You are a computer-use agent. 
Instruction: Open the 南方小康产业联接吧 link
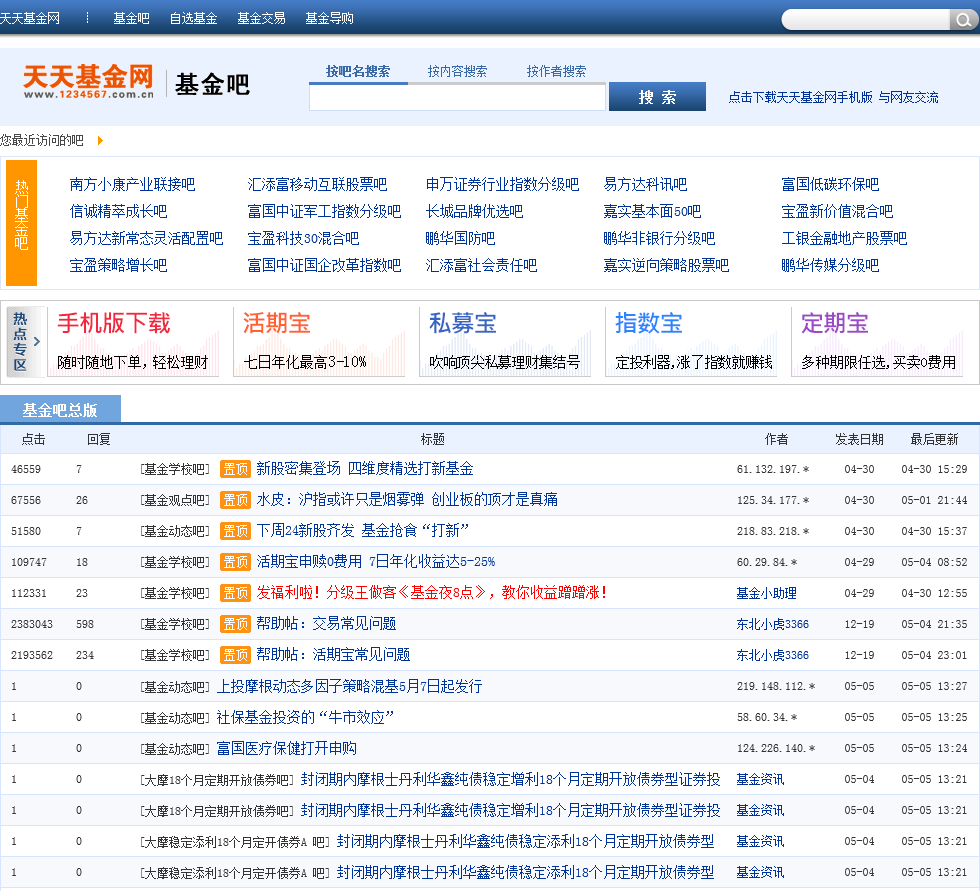[x=132, y=185]
